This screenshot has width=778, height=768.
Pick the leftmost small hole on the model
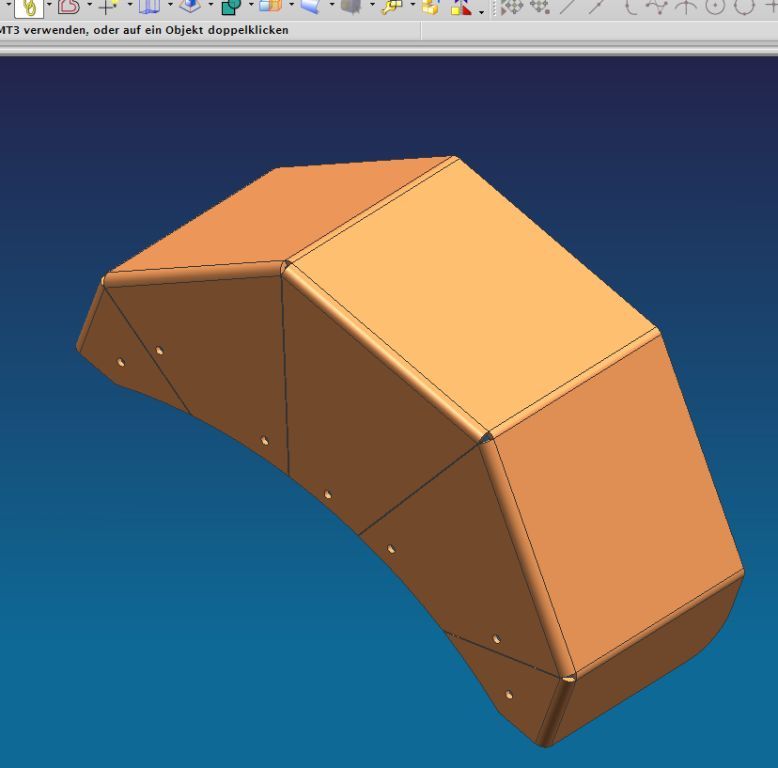tap(121, 362)
